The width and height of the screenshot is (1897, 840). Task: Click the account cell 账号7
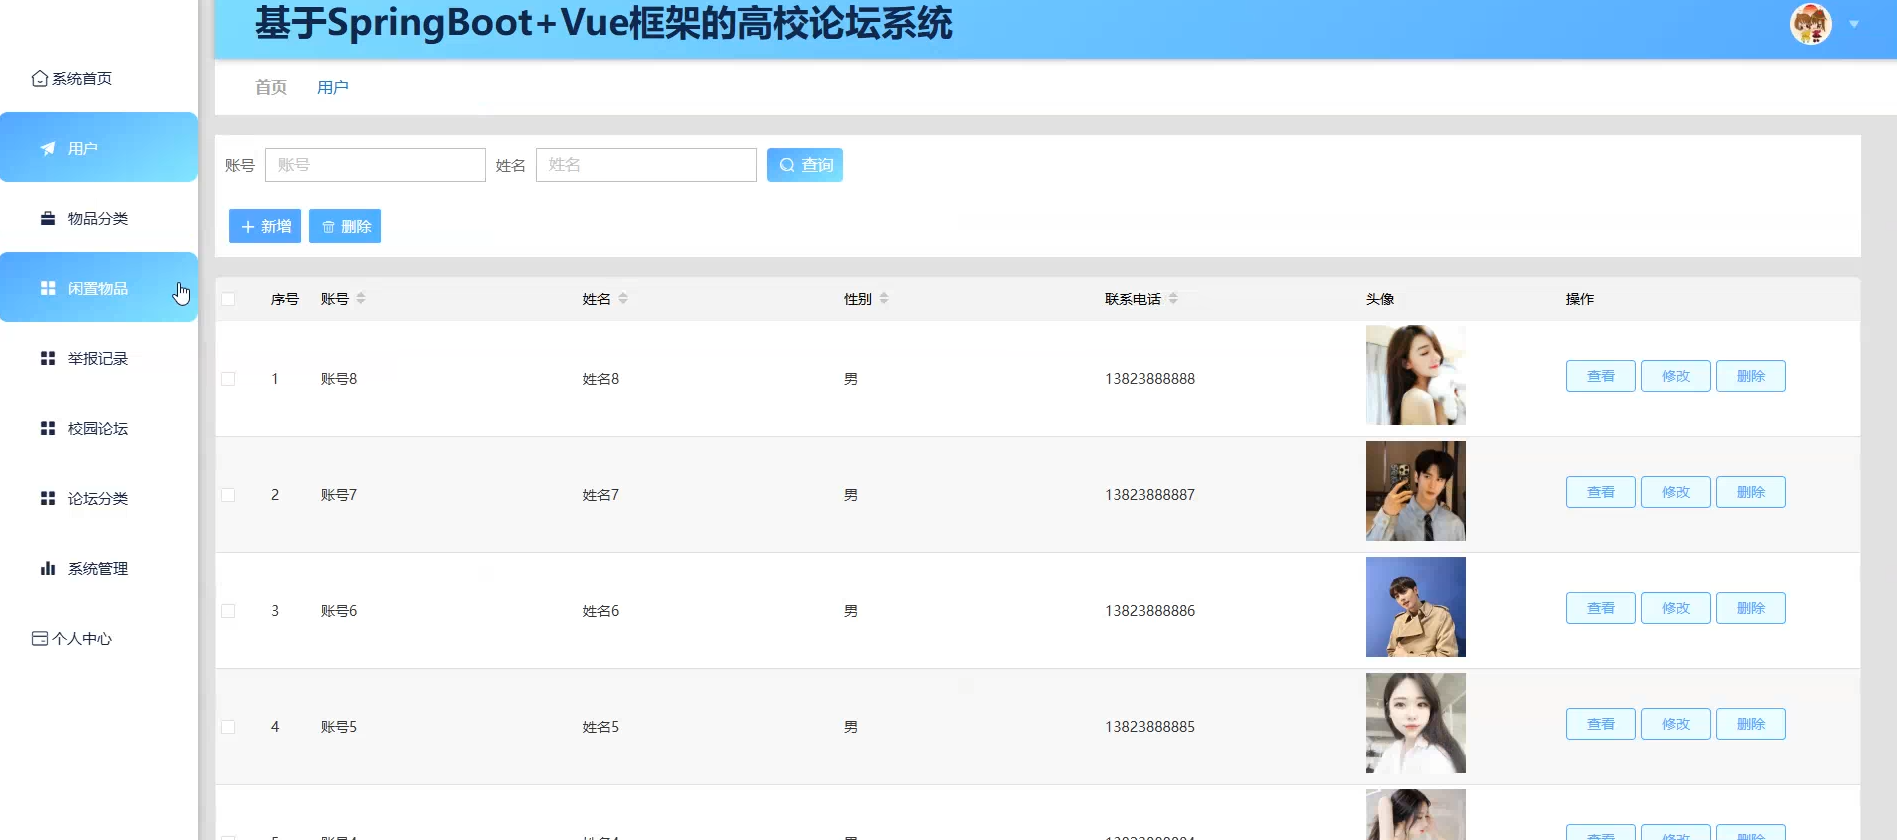tap(339, 495)
